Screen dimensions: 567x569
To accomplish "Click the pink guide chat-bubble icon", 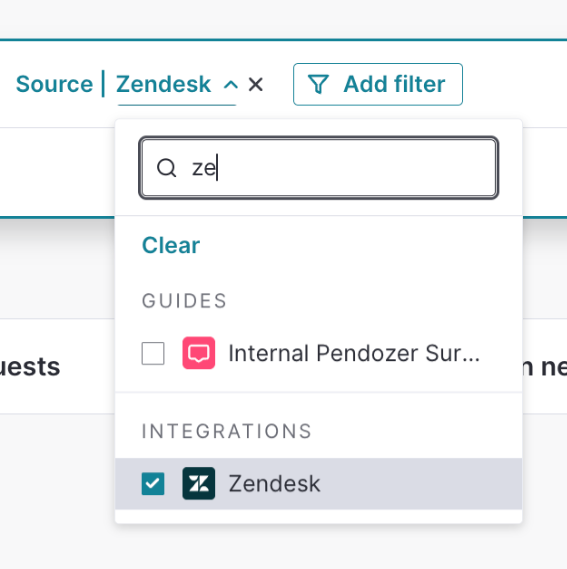I will [199, 353].
